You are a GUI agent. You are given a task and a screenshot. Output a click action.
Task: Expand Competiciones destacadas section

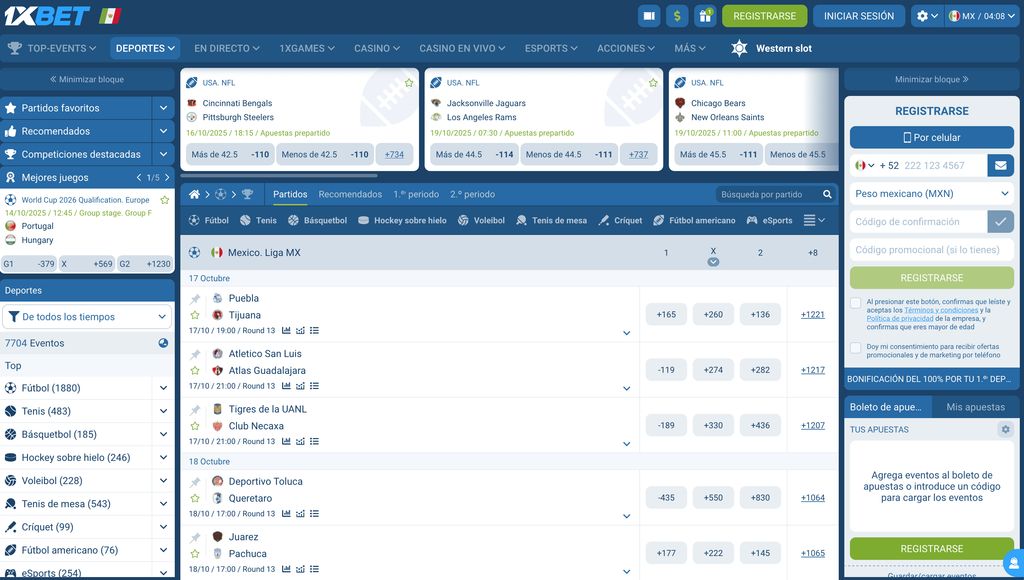(163, 154)
